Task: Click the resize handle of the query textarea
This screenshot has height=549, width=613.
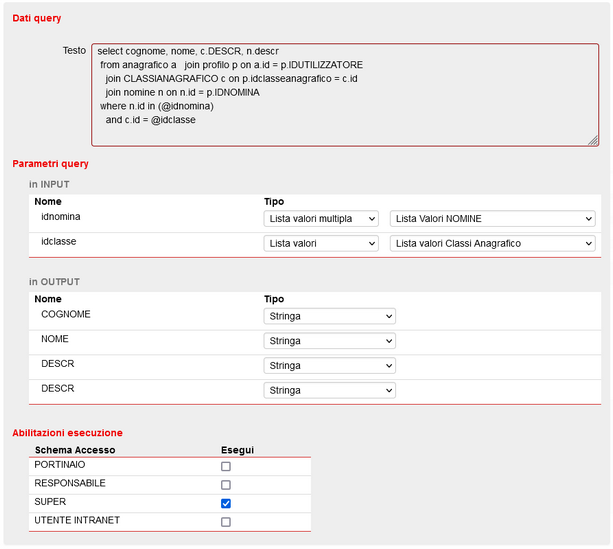Action: 593,141
